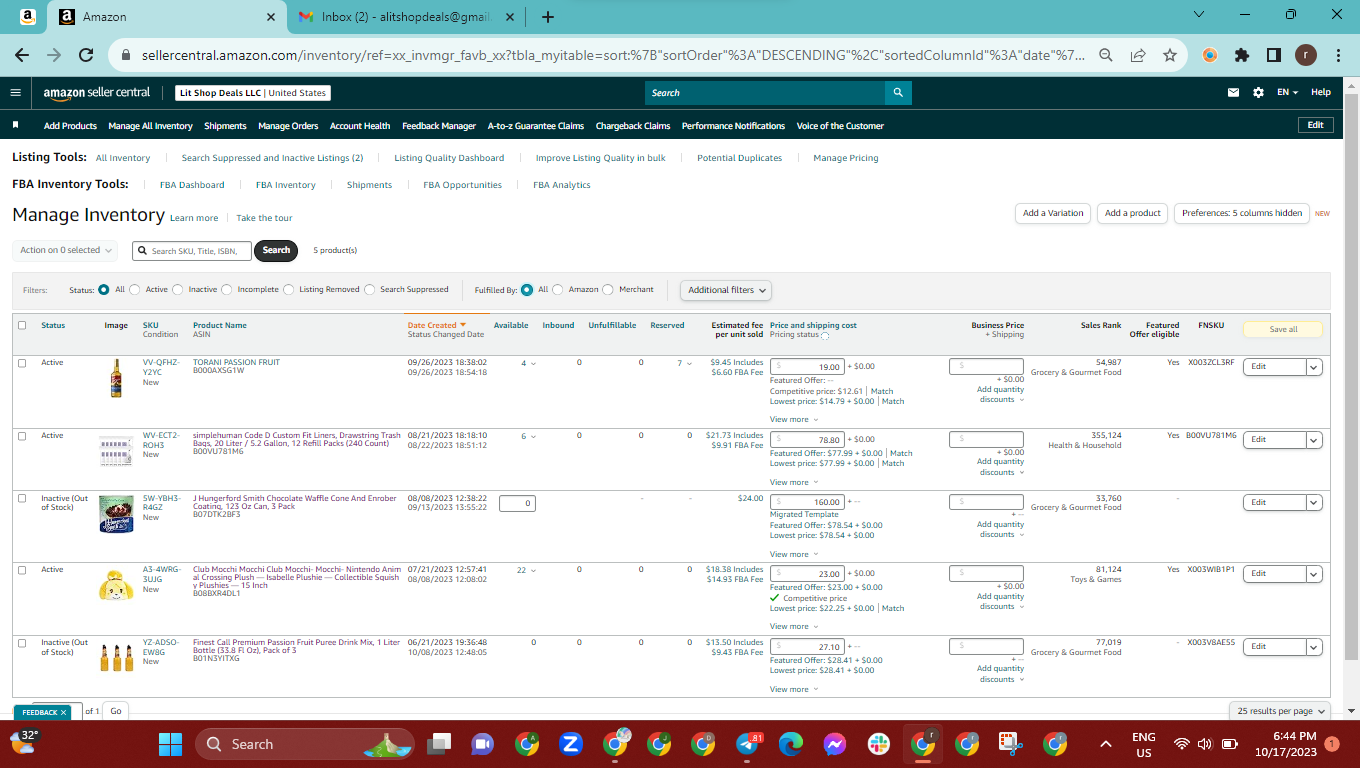Screen dimensions: 1360x768
Task: Open the Action on 0 selected dropdown
Action: [x=65, y=250]
